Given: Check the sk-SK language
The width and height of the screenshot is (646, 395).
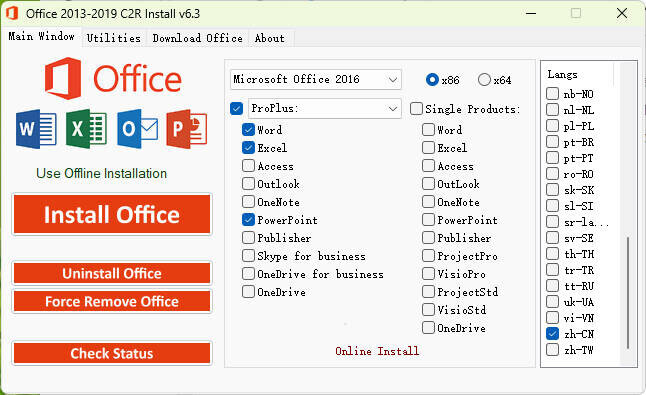Looking at the screenshot, I should pyautogui.click(x=552, y=190).
